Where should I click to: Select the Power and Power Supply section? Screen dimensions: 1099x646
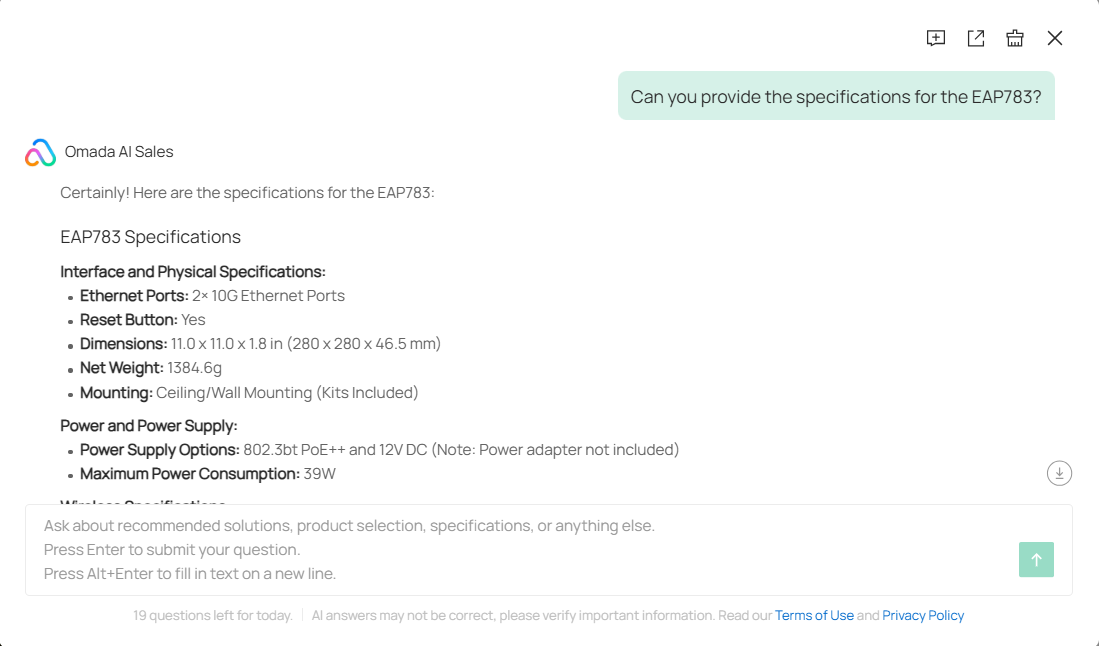[x=150, y=425]
